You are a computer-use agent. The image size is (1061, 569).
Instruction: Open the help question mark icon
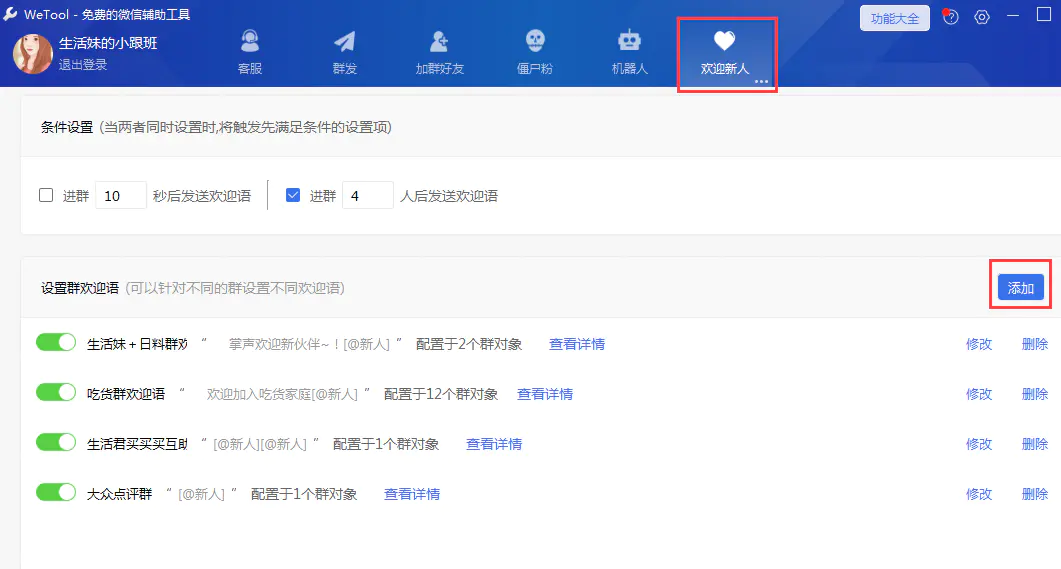(951, 17)
